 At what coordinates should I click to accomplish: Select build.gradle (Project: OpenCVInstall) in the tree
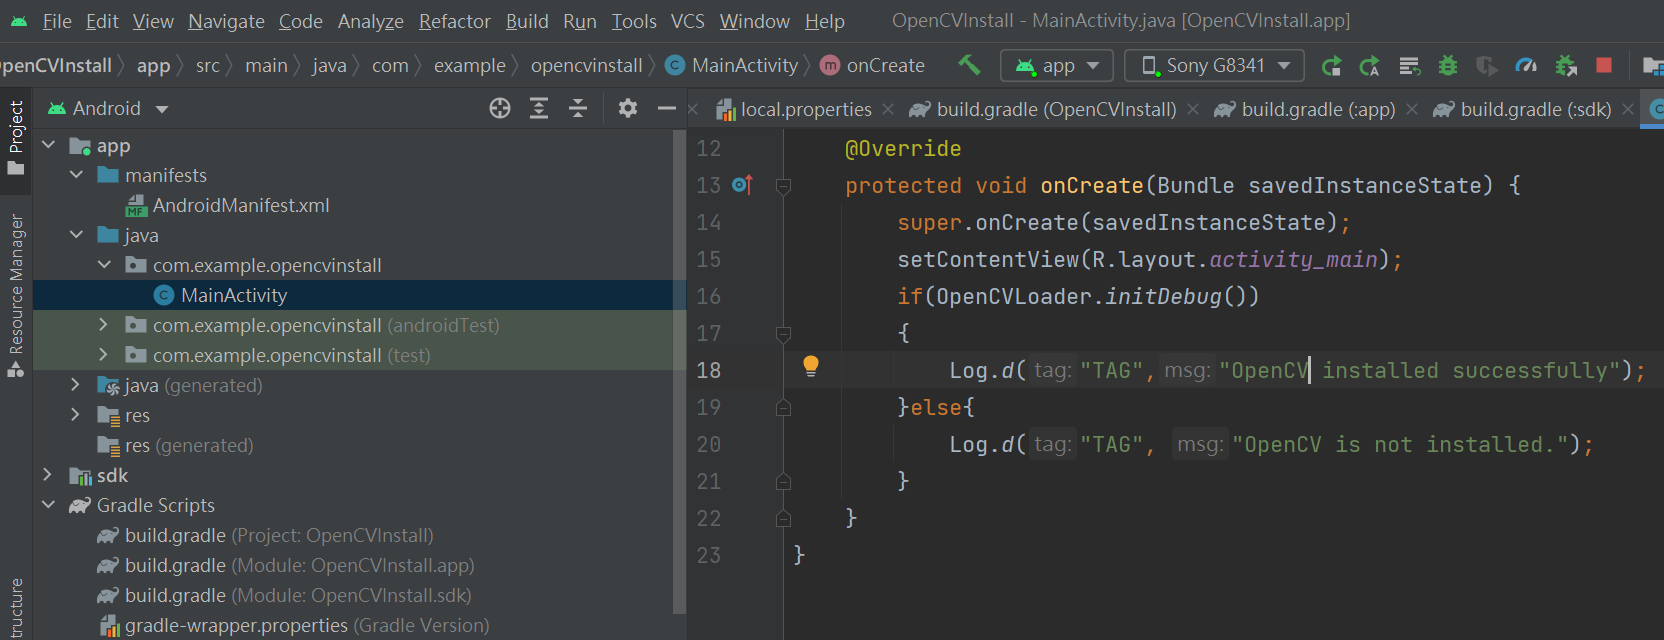click(x=279, y=535)
